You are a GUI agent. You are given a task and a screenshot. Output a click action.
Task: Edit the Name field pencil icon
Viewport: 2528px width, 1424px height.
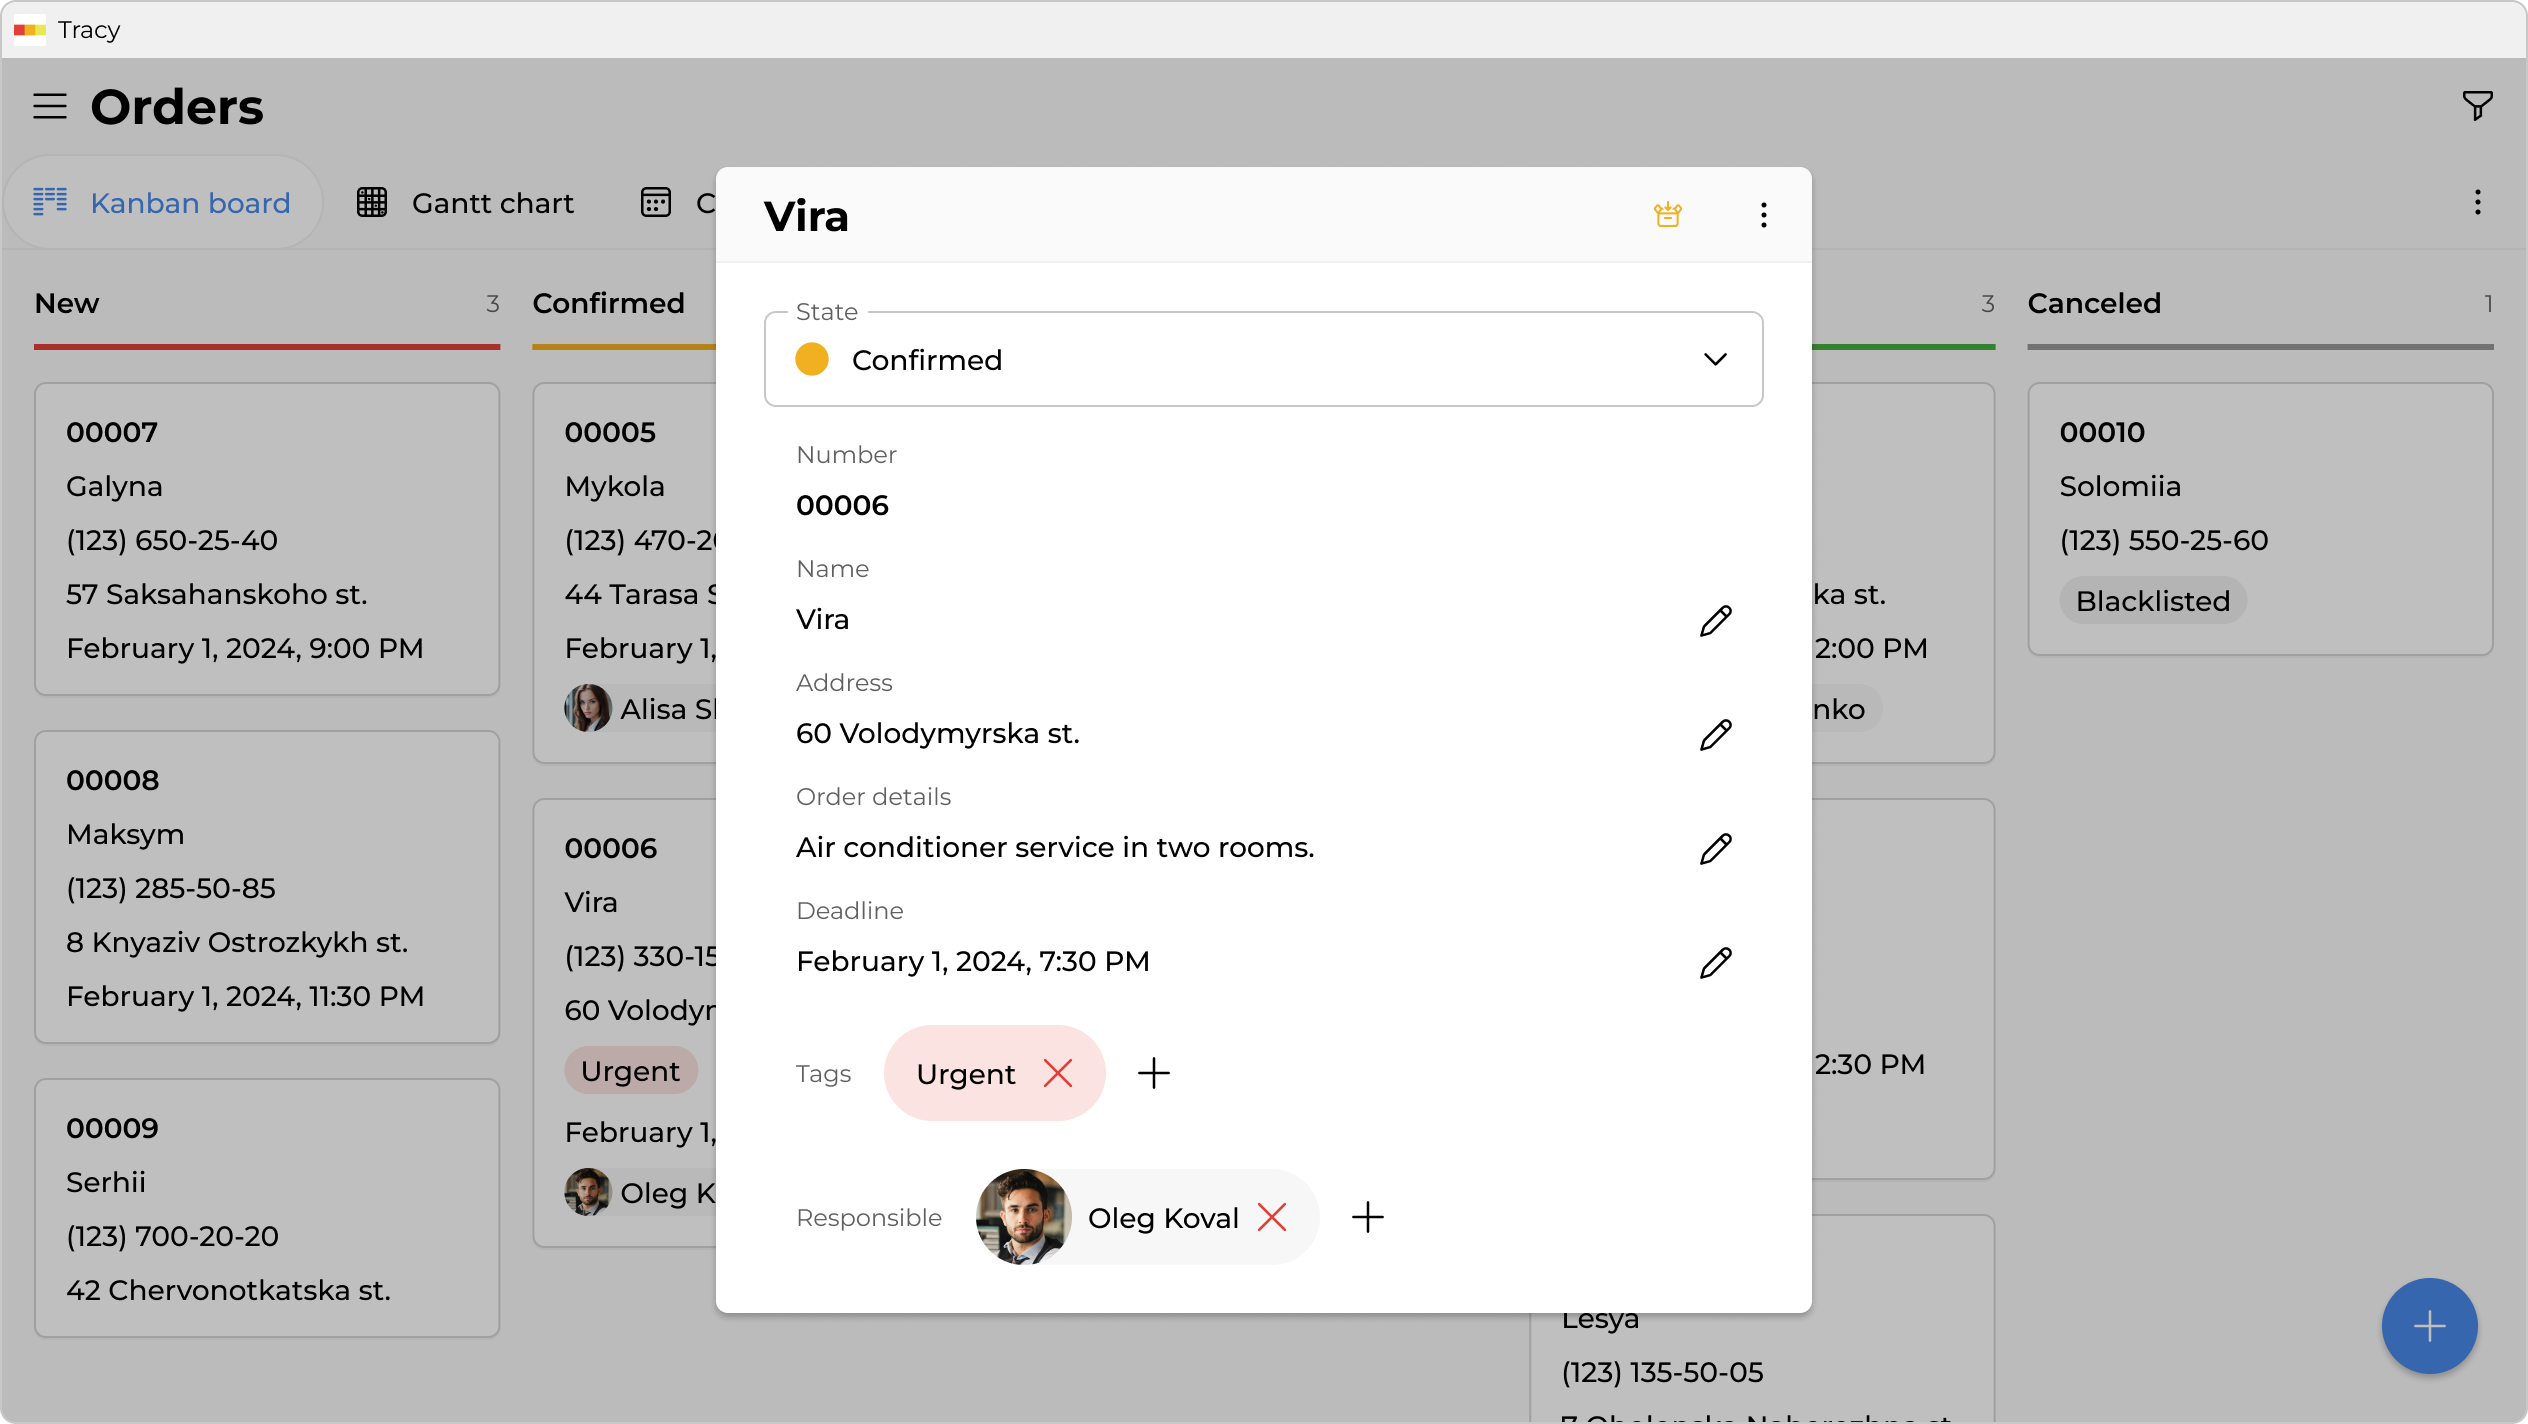pos(1715,621)
